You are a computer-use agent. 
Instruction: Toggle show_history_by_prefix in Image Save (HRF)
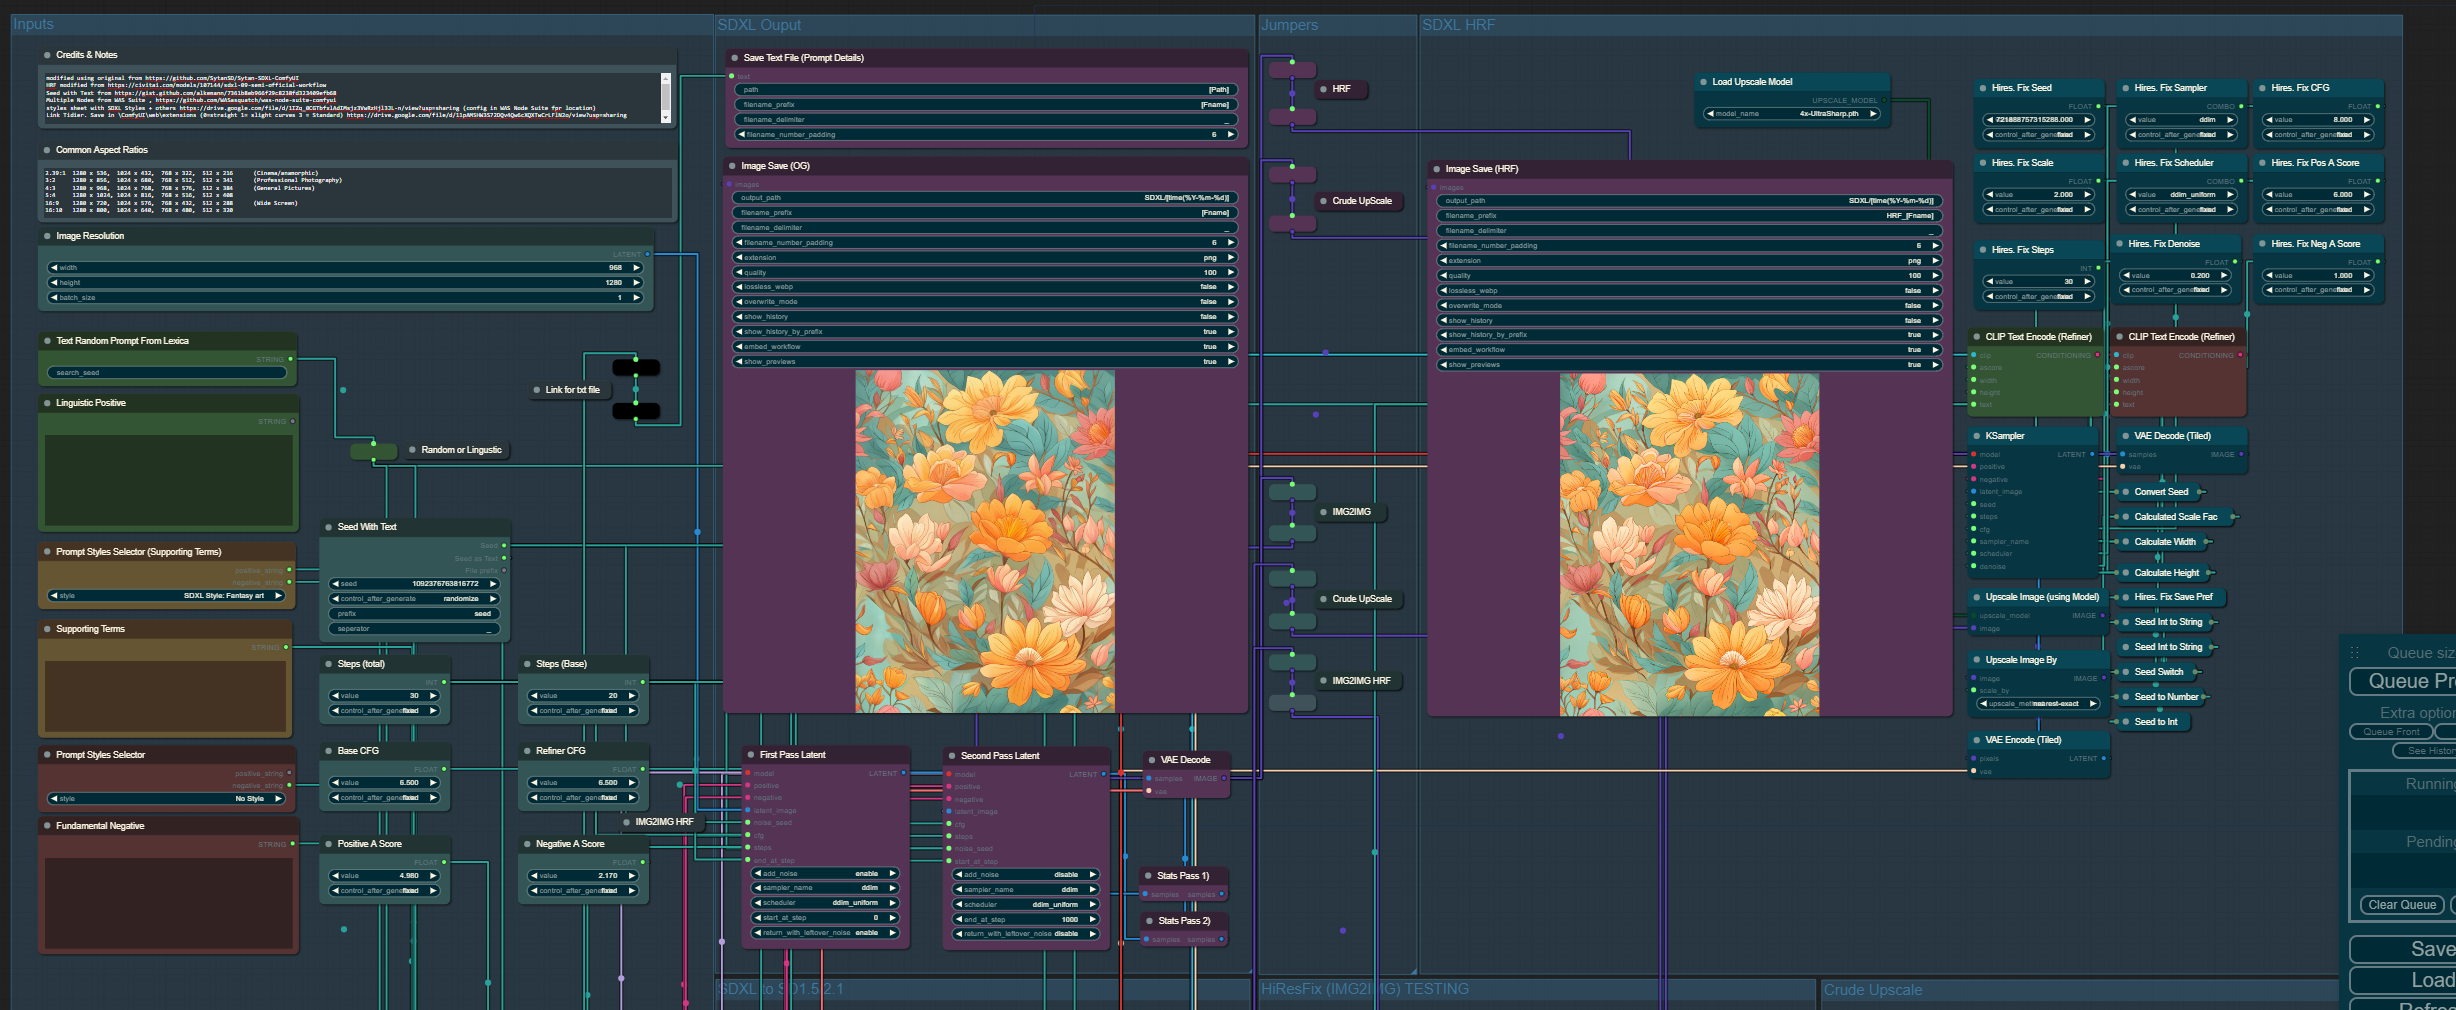(x=1690, y=335)
